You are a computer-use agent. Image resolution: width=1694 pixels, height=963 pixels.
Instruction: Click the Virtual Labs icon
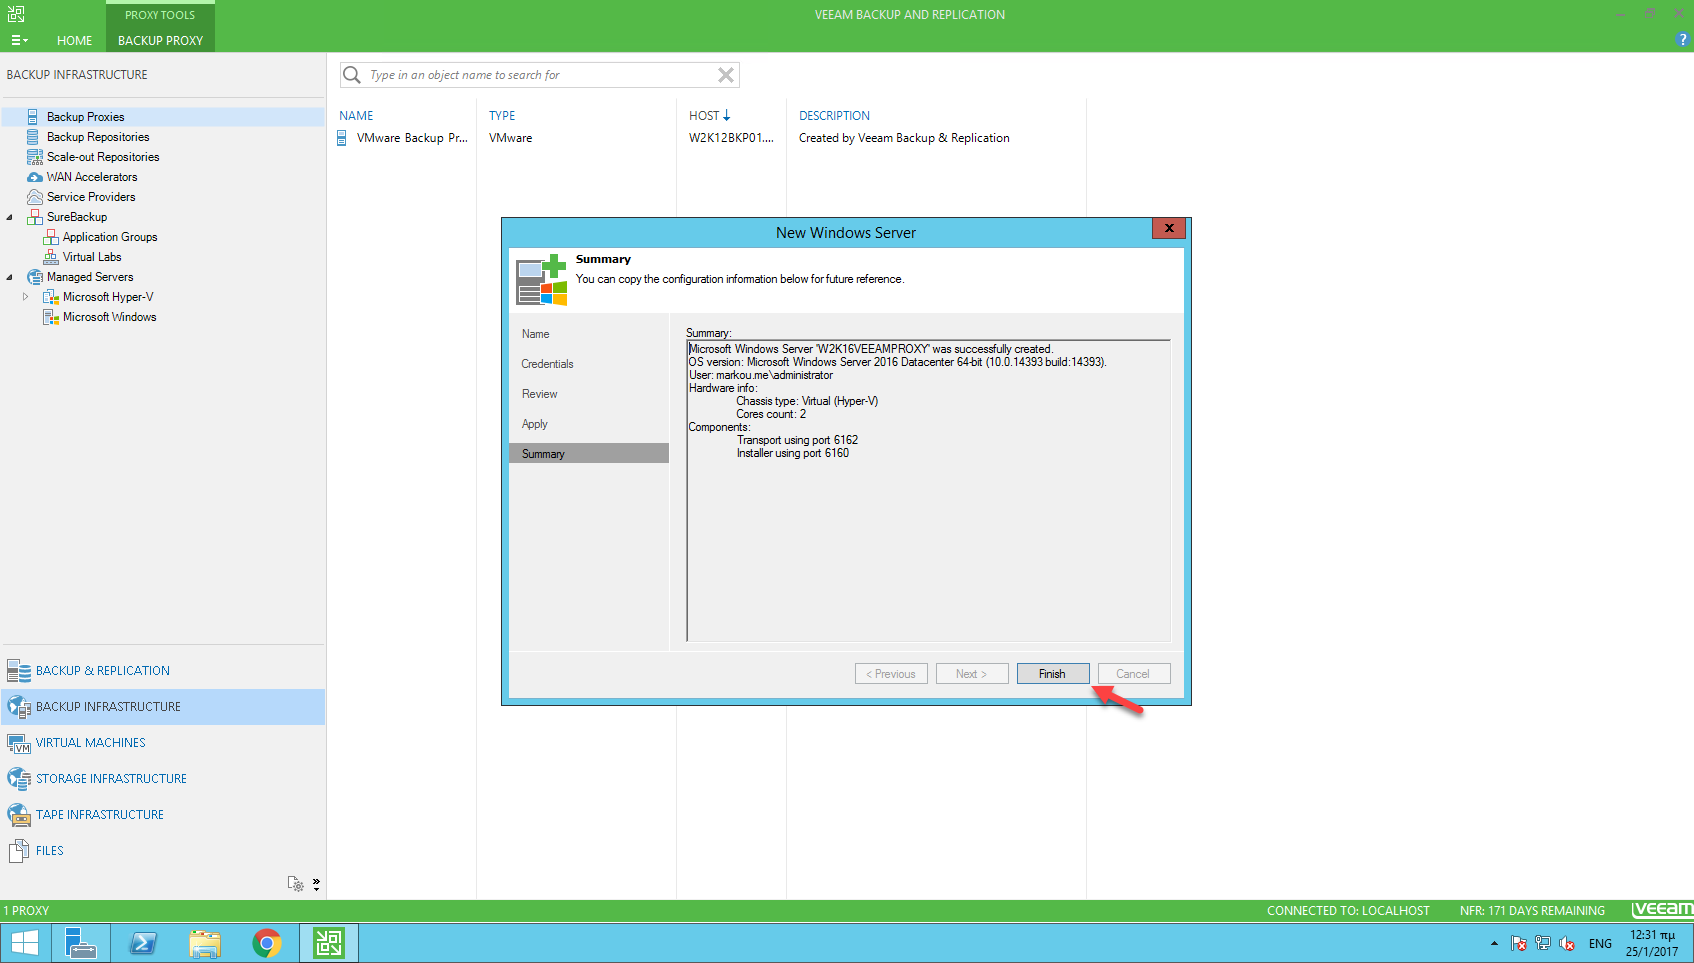point(50,257)
